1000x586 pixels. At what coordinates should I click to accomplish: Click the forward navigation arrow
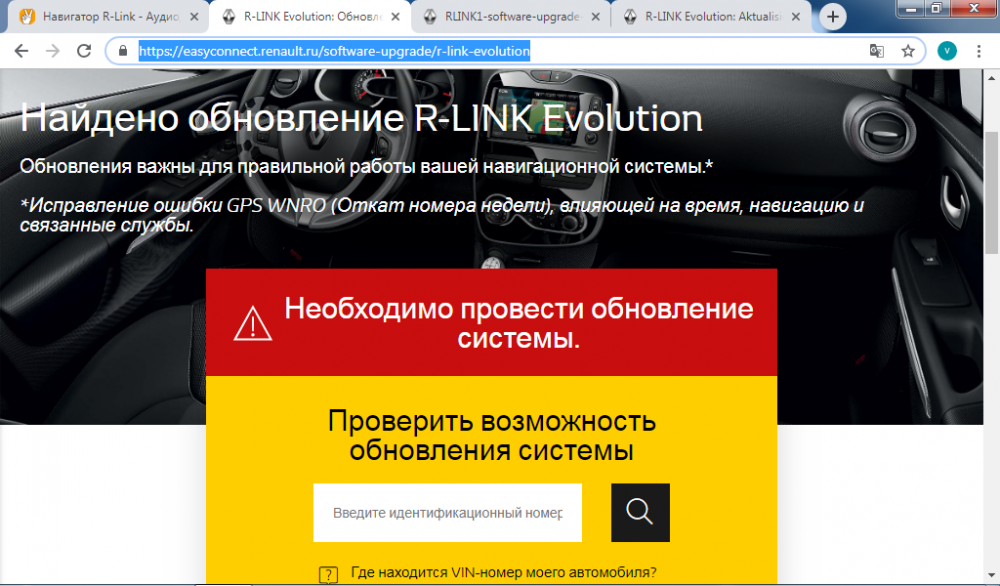coord(52,51)
